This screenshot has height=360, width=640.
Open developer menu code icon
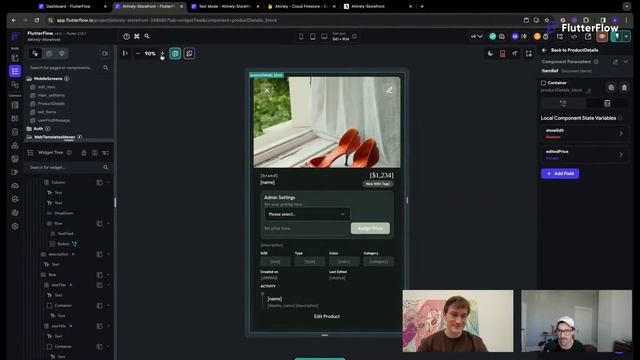[x=574, y=36]
